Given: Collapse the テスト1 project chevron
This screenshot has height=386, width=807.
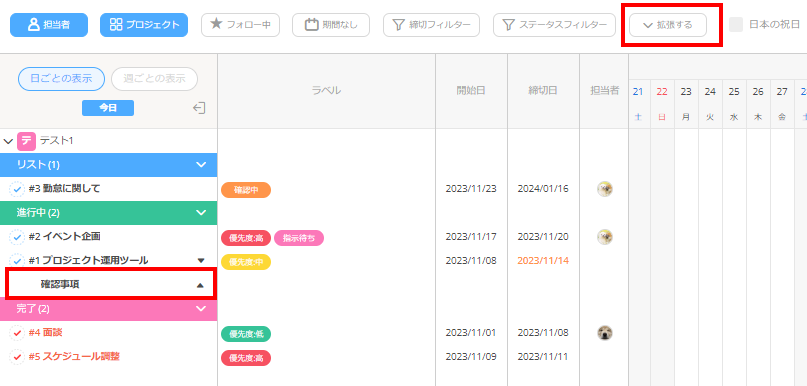Looking at the screenshot, I should 8,141.
